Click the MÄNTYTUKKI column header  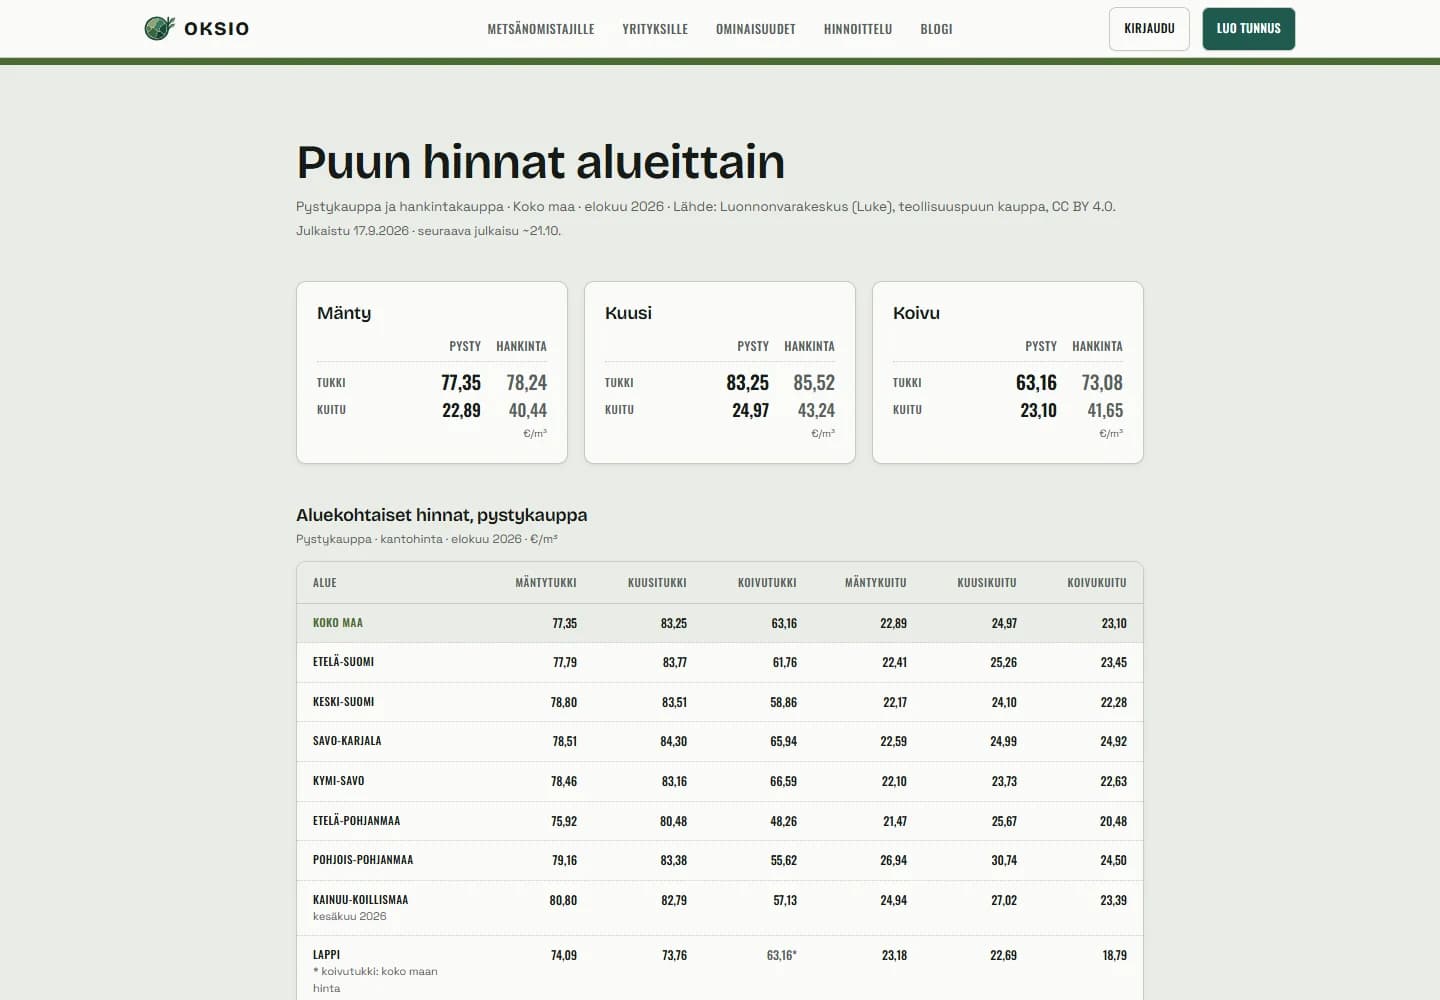click(546, 583)
